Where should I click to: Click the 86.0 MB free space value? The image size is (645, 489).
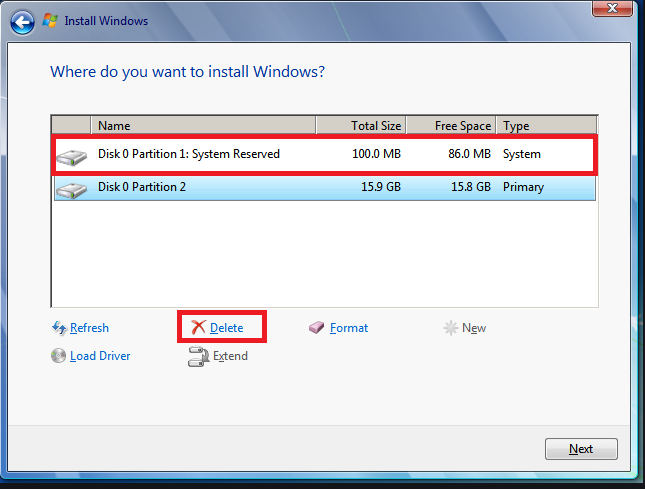[469, 154]
